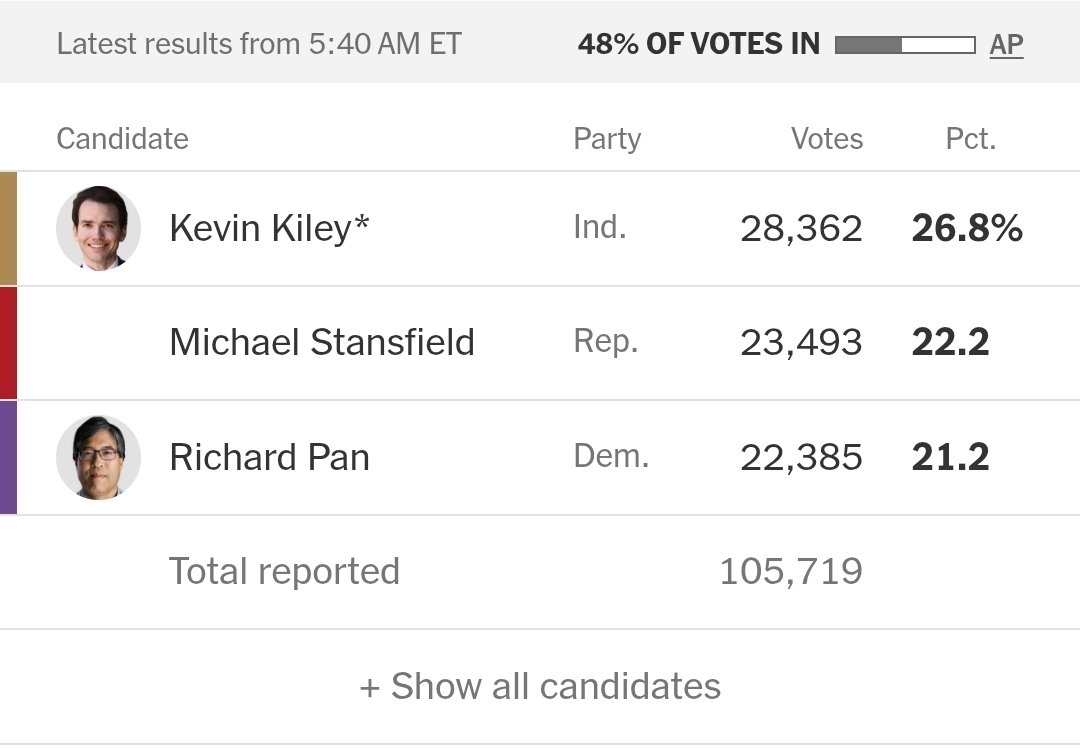Click the Candidate column header
Viewport: 1080px width, 748px height.
click(123, 139)
